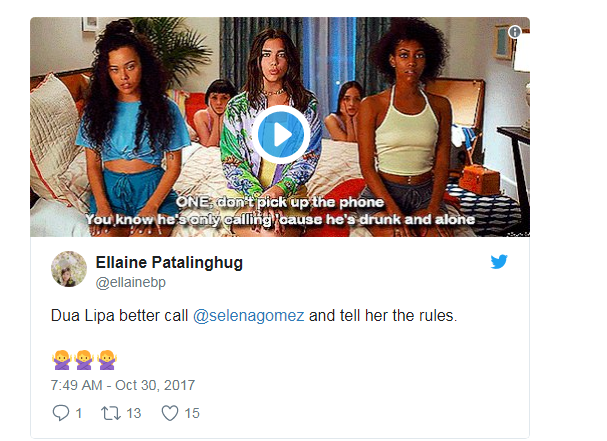Click the first gesturing person emoji
The image size is (607, 441).
[59, 360]
